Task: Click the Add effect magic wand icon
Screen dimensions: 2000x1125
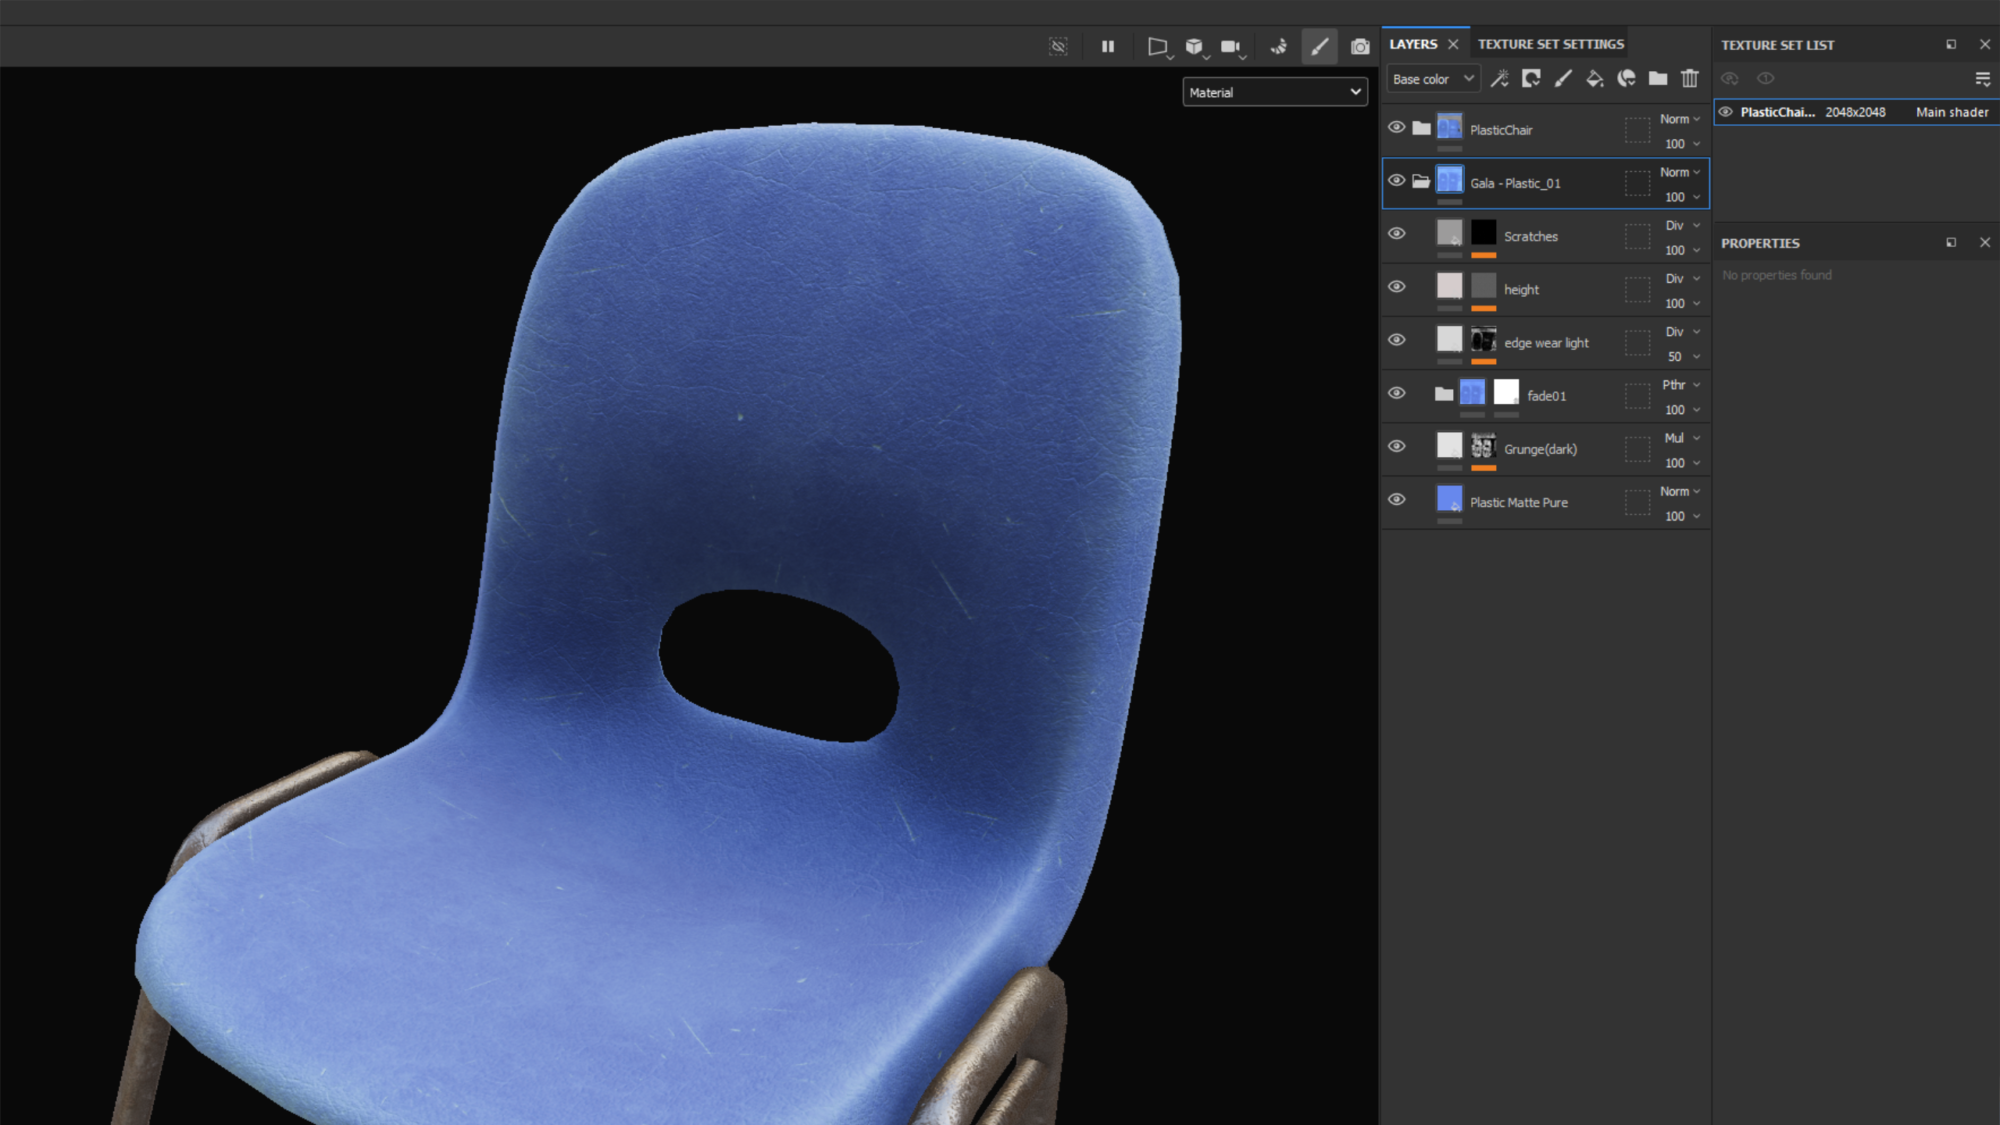Action: pyautogui.click(x=1498, y=79)
